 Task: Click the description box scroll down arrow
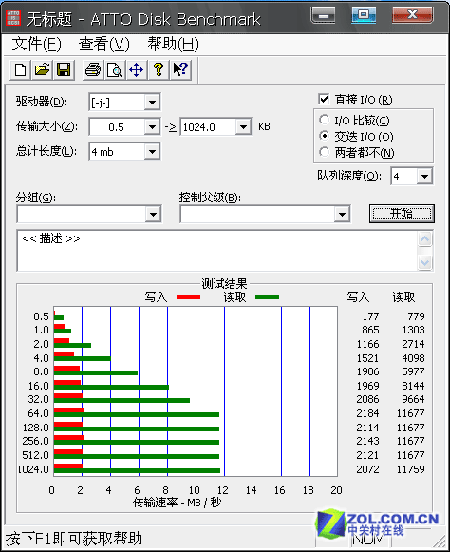click(x=425, y=263)
